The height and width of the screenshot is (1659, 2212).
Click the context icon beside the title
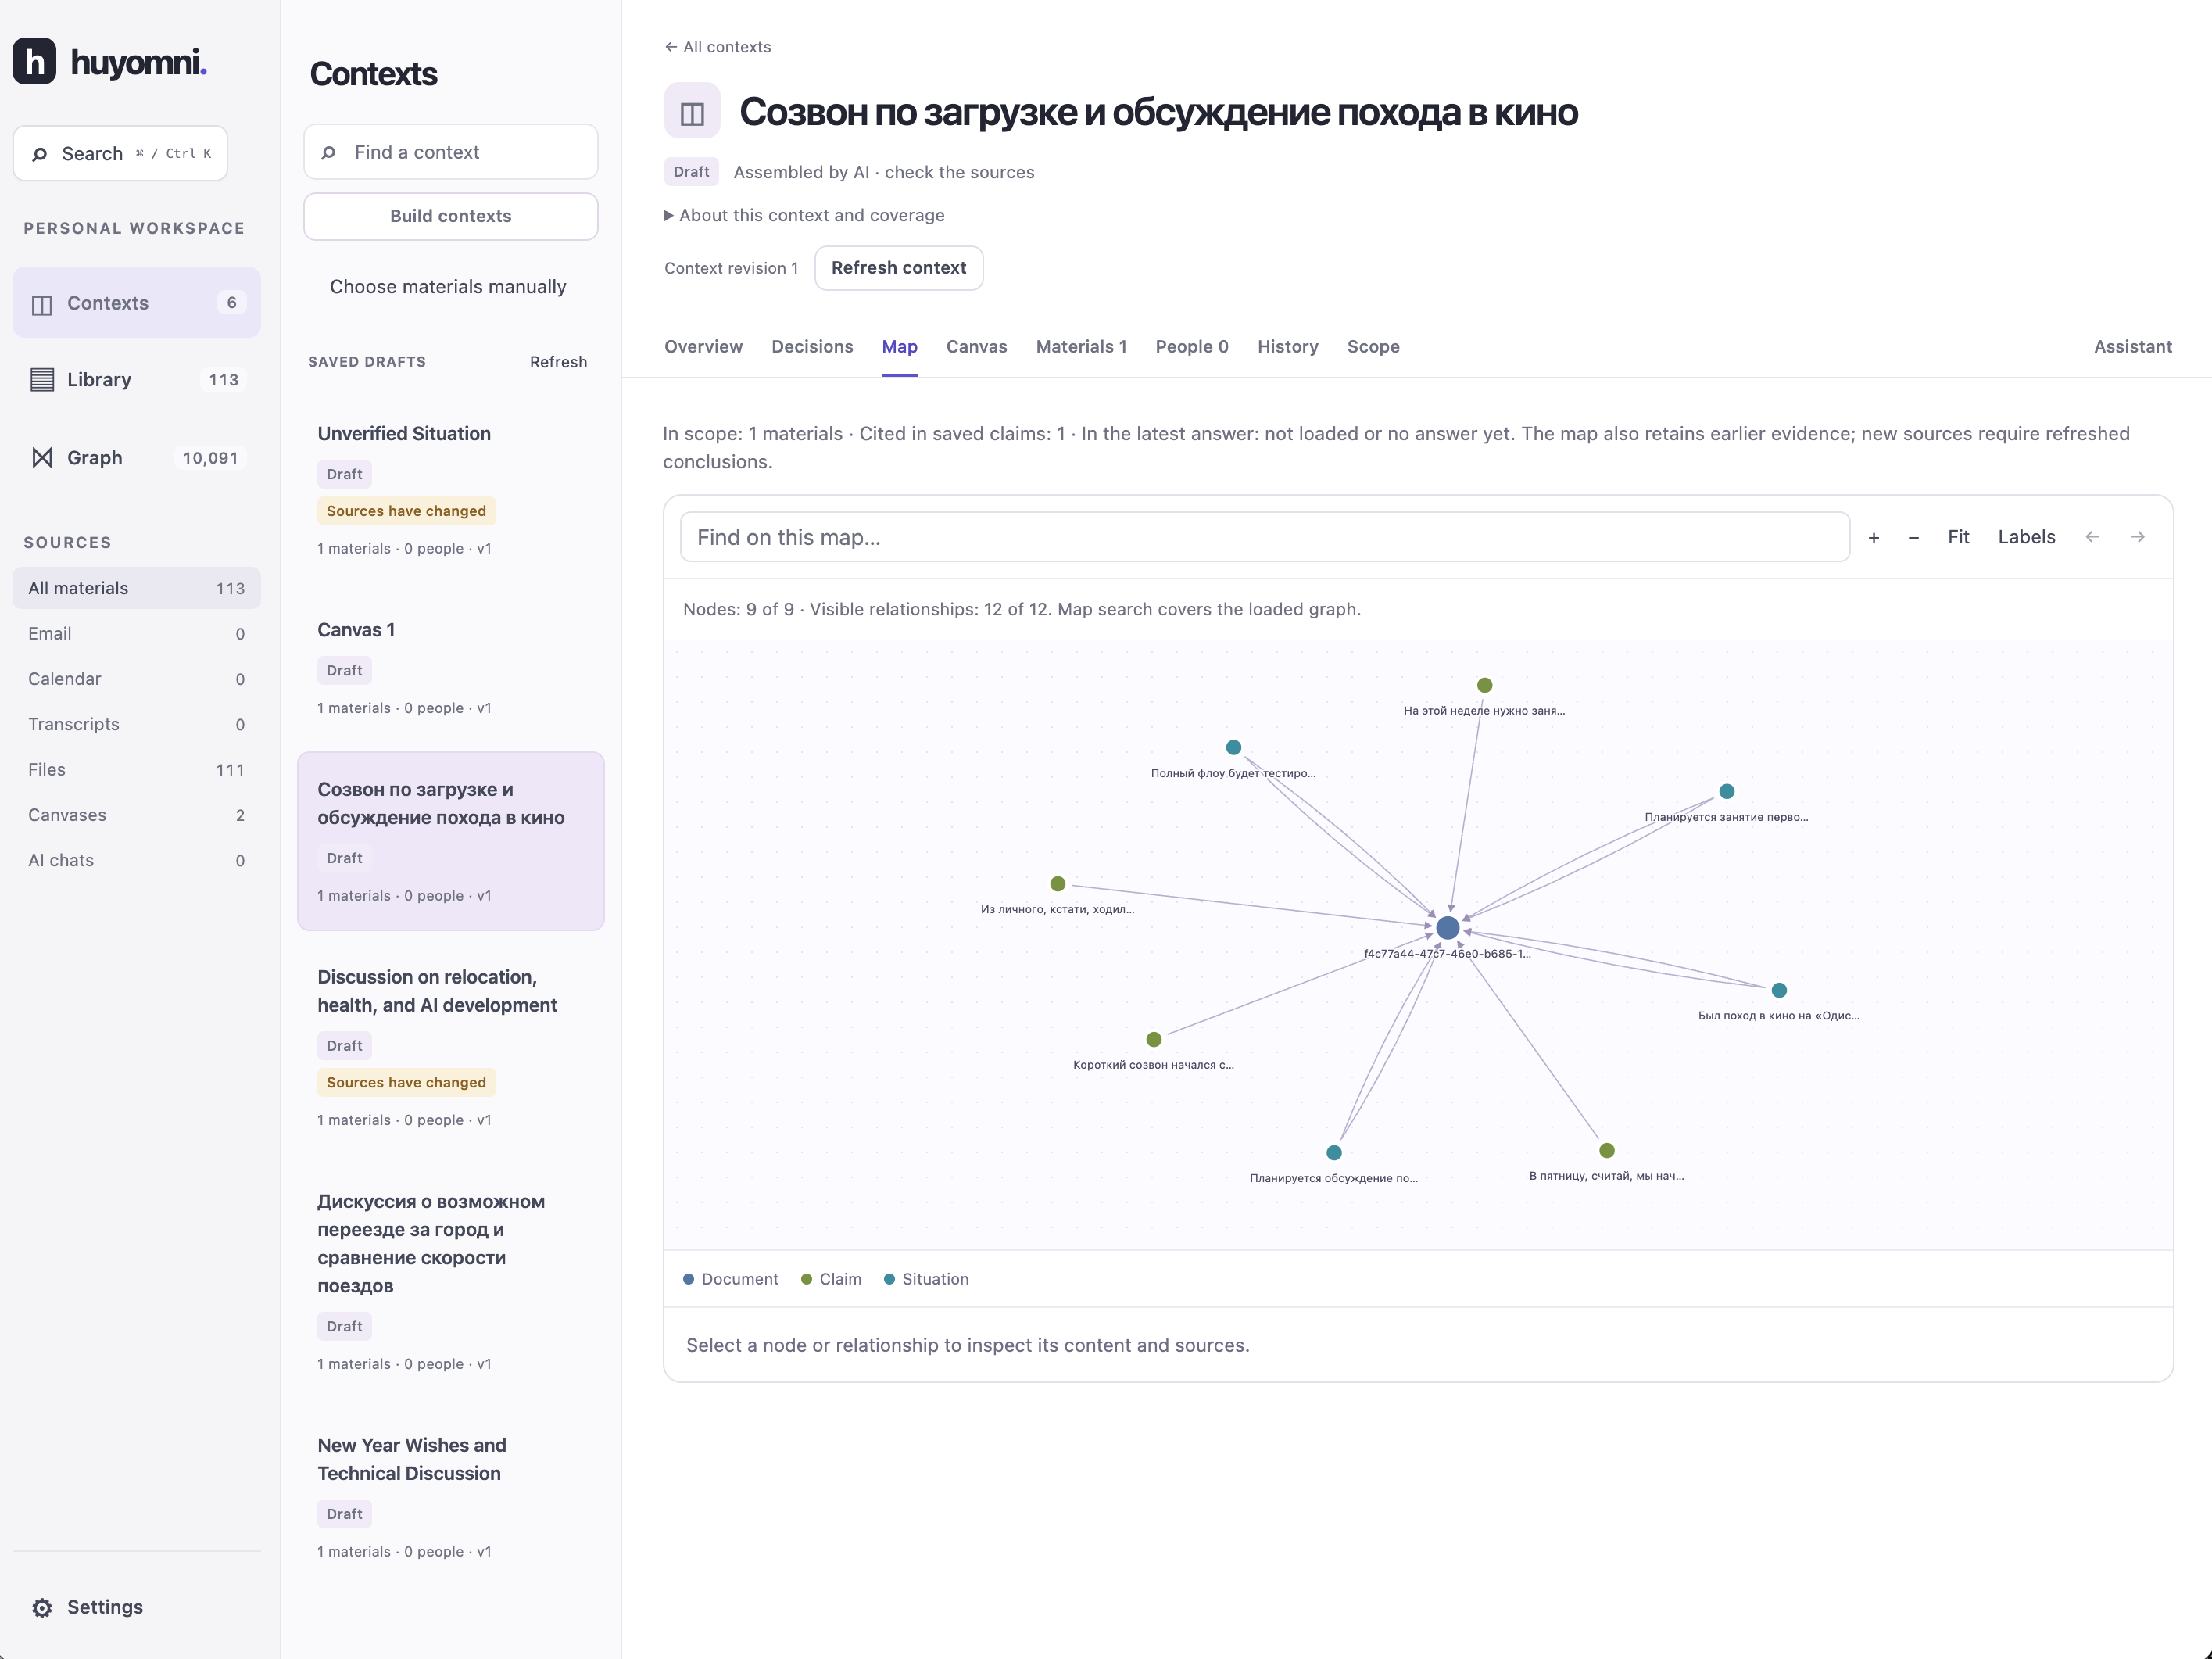coord(692,112)
